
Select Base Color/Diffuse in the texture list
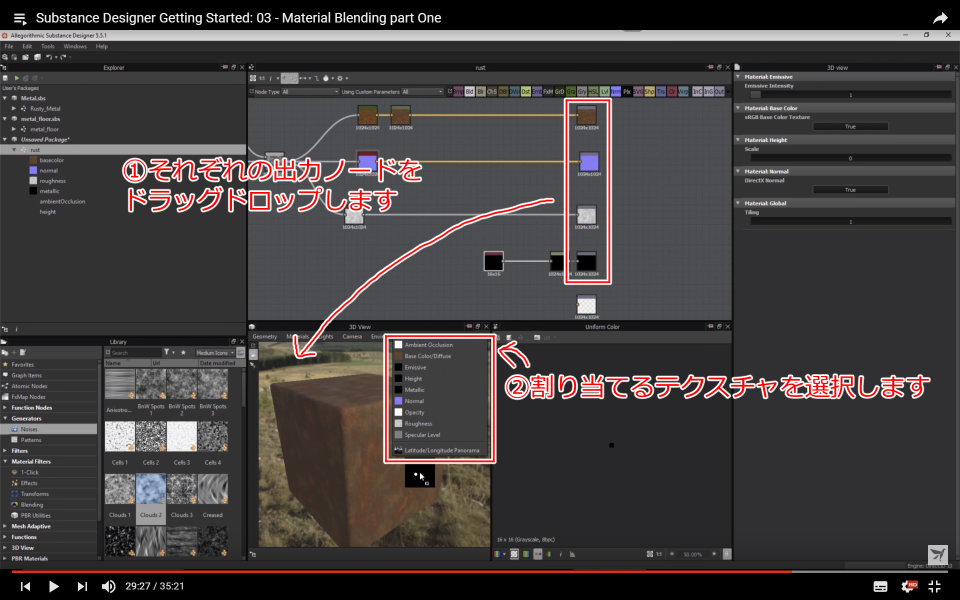click(427, 356)
